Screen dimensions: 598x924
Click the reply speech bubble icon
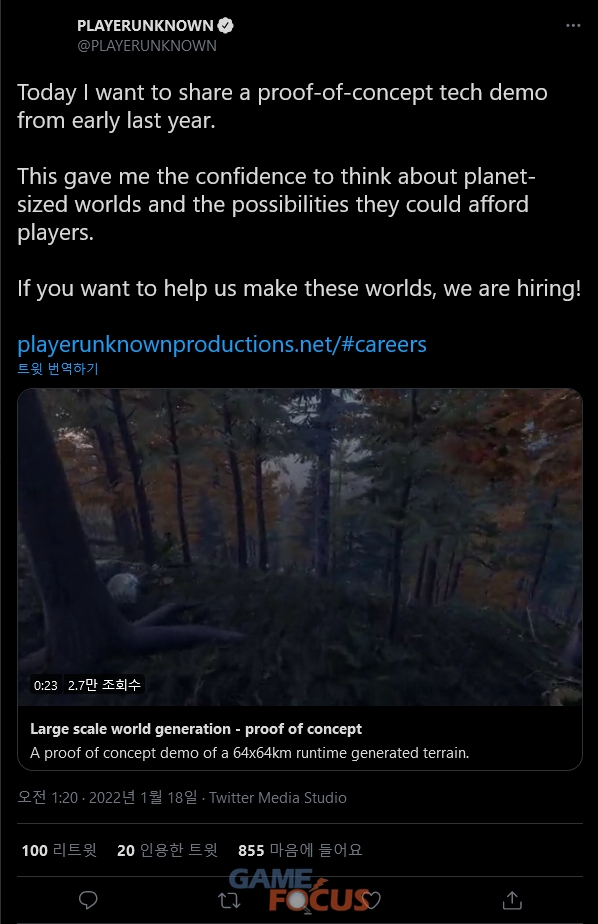click(88, 900)
